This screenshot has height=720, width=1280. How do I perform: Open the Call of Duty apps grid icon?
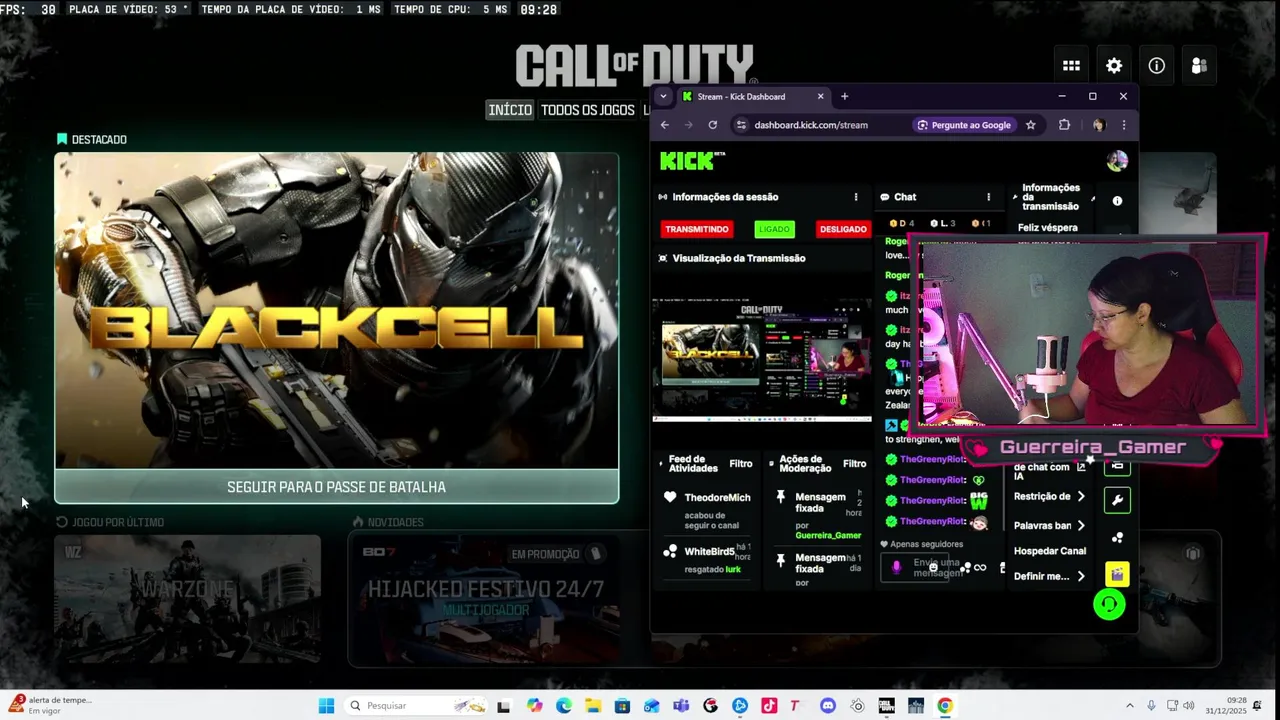pyautogui.click(x=1071, y=66)
